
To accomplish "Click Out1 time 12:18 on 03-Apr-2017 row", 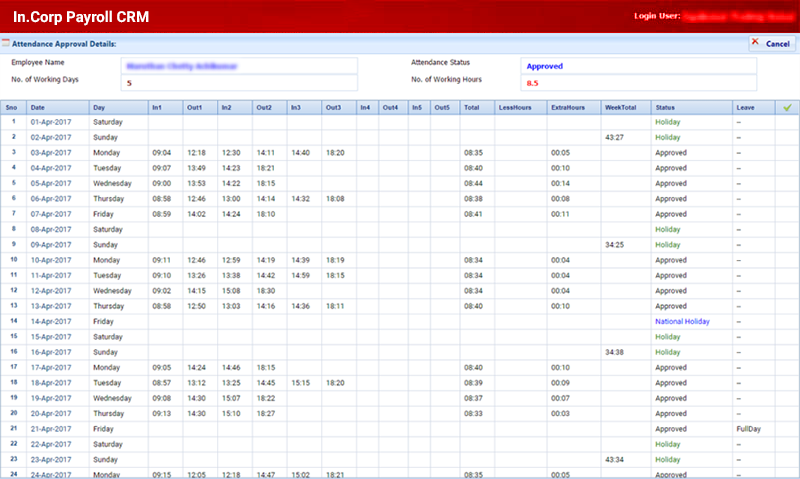I will click(196, 153).
